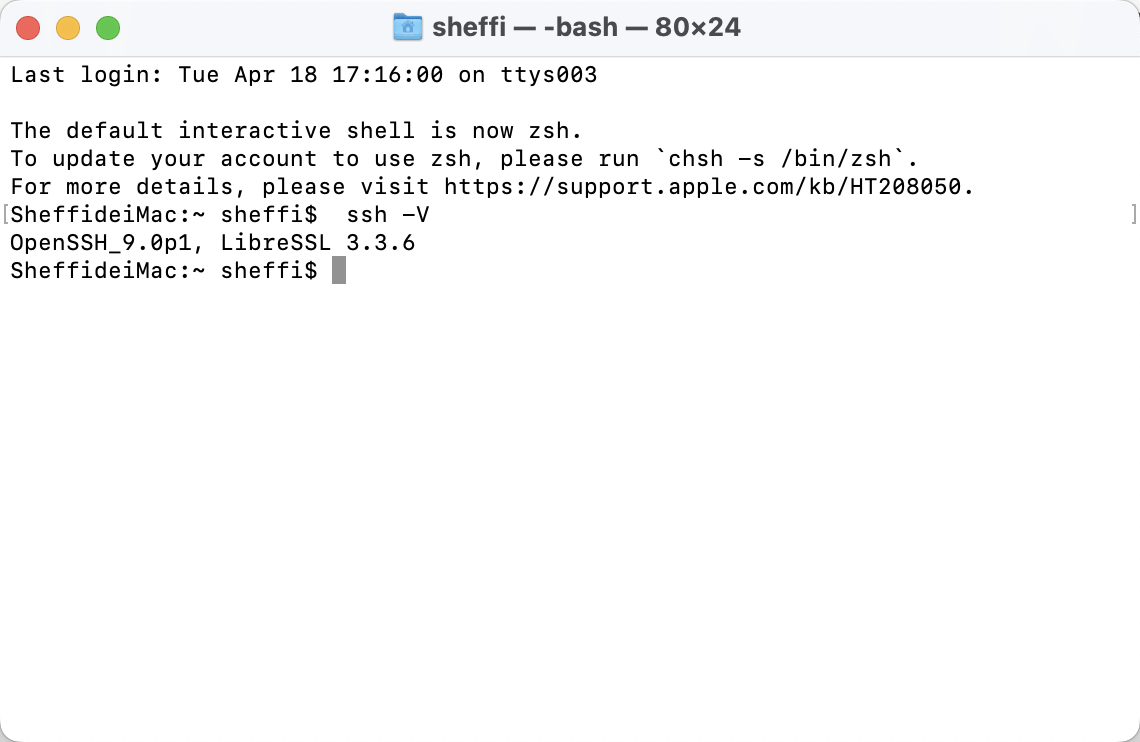This screenshot has width=1140, height=742.
Task: Close the Terminal window with red button
Action: [28, 28]
